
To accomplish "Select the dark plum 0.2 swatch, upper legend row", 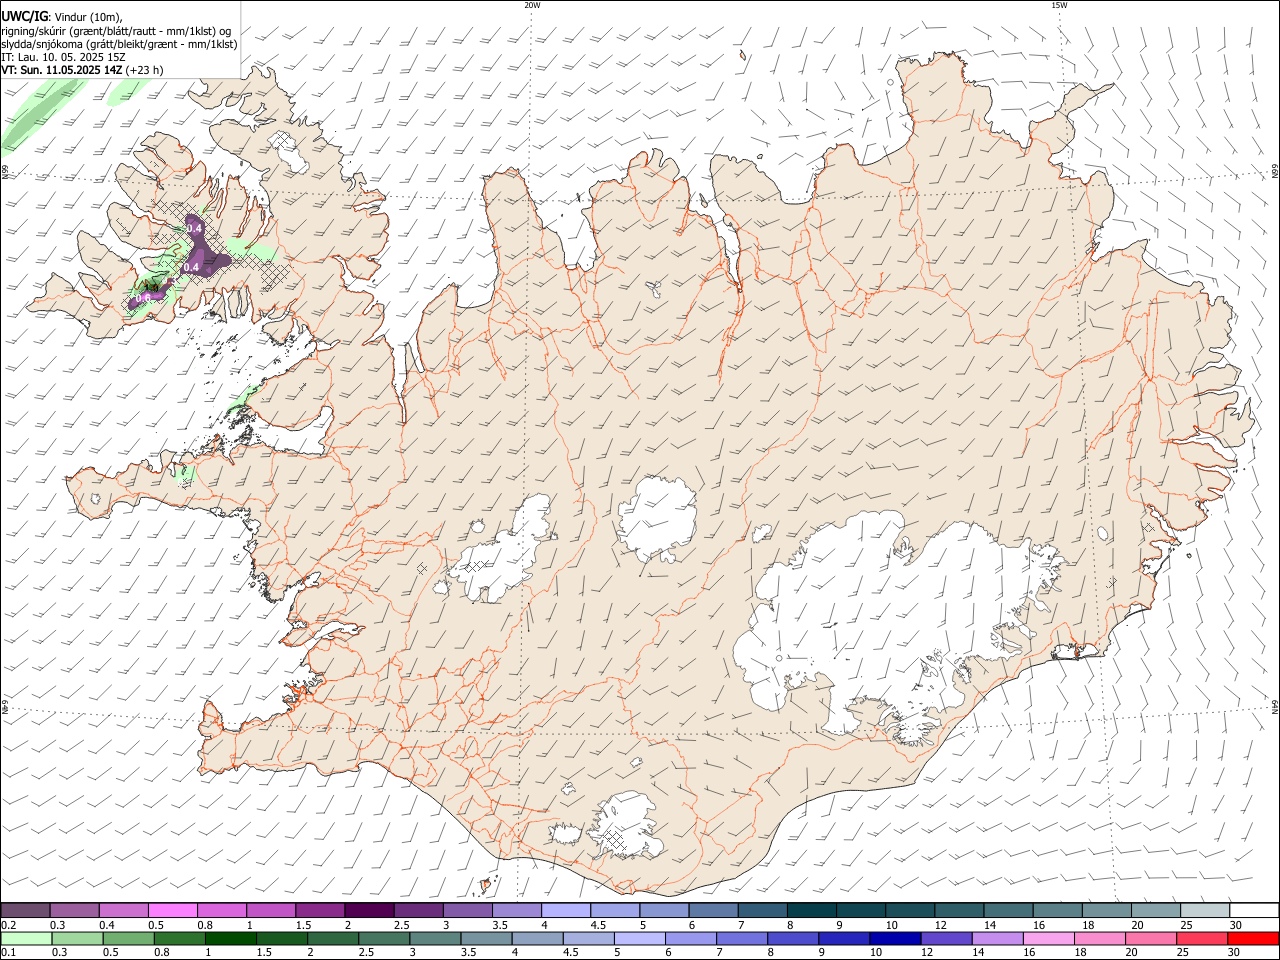I will click(x=25, y=910).
